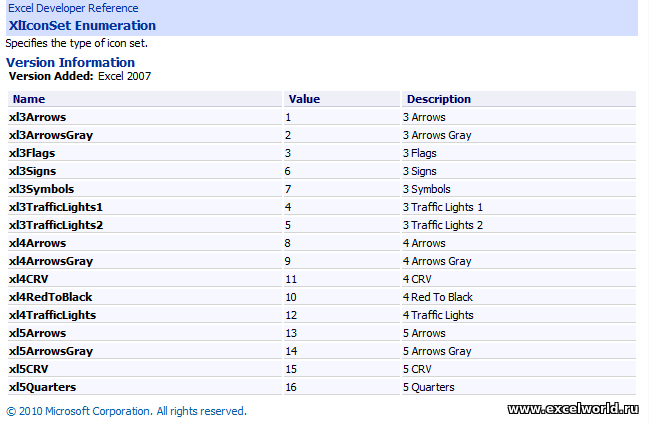The width and height of the screenshot is (649, 424).
Task: Click the Description column header
Action: click(439, 99)
